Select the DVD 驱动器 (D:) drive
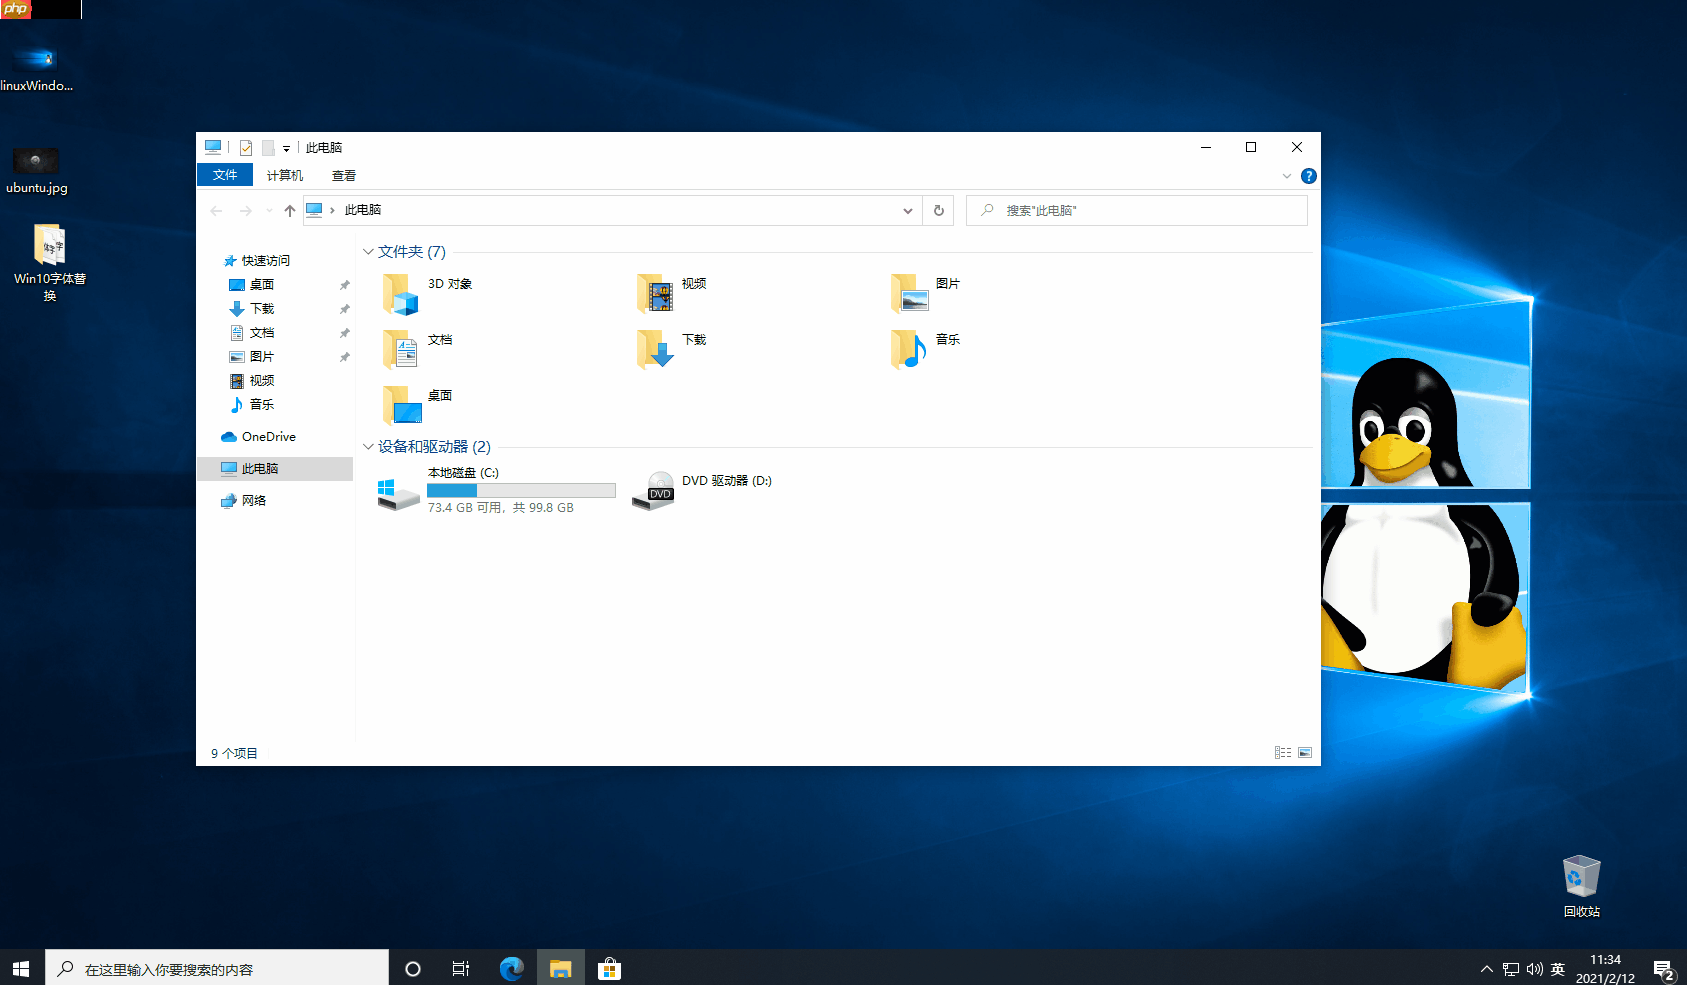Viewport: 1687px width, 985px height. coord(655,490)
